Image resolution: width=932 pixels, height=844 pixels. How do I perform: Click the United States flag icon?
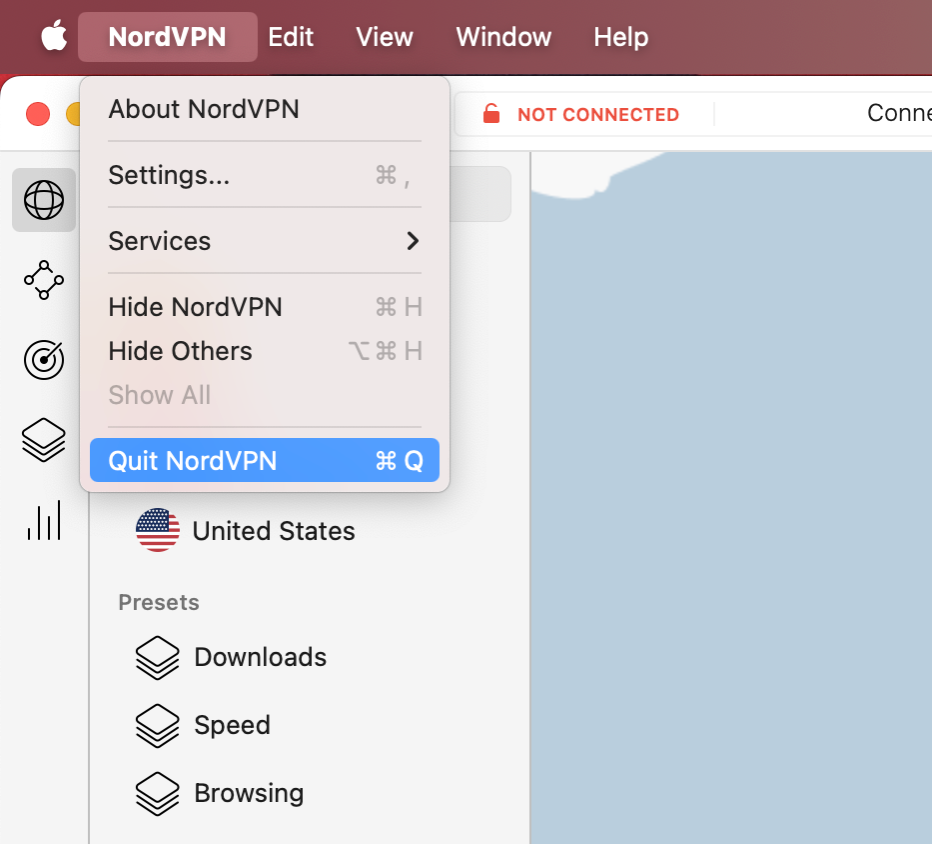tap(157, 530)
